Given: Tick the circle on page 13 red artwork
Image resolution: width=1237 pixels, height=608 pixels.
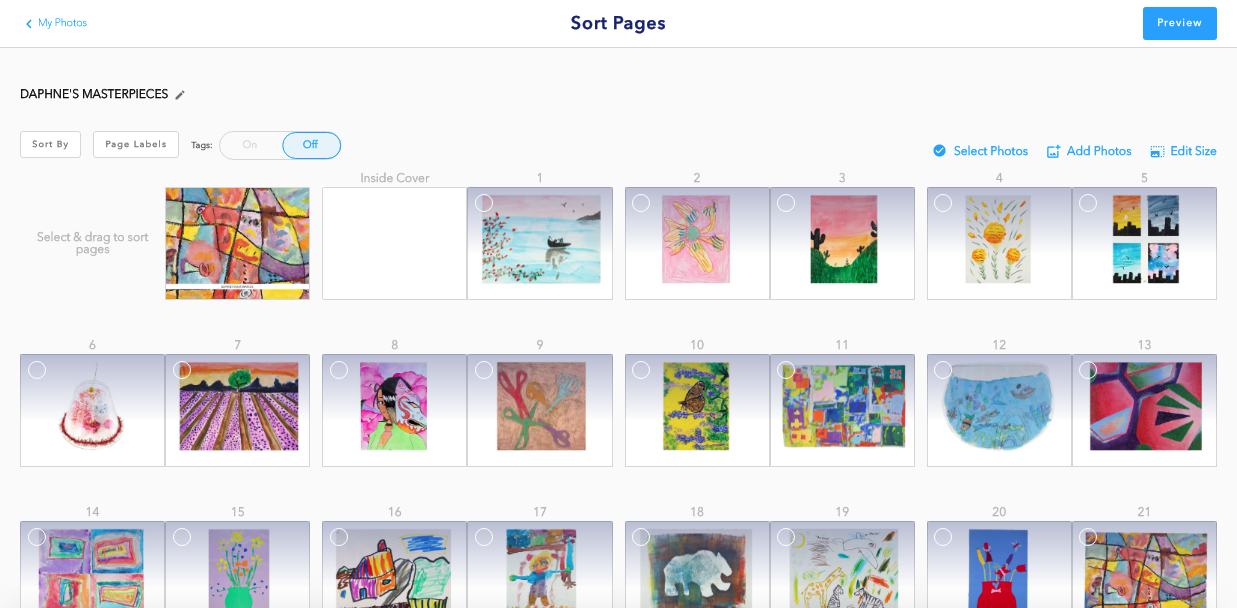Looking at the screenshot, I should point(1088,370).
